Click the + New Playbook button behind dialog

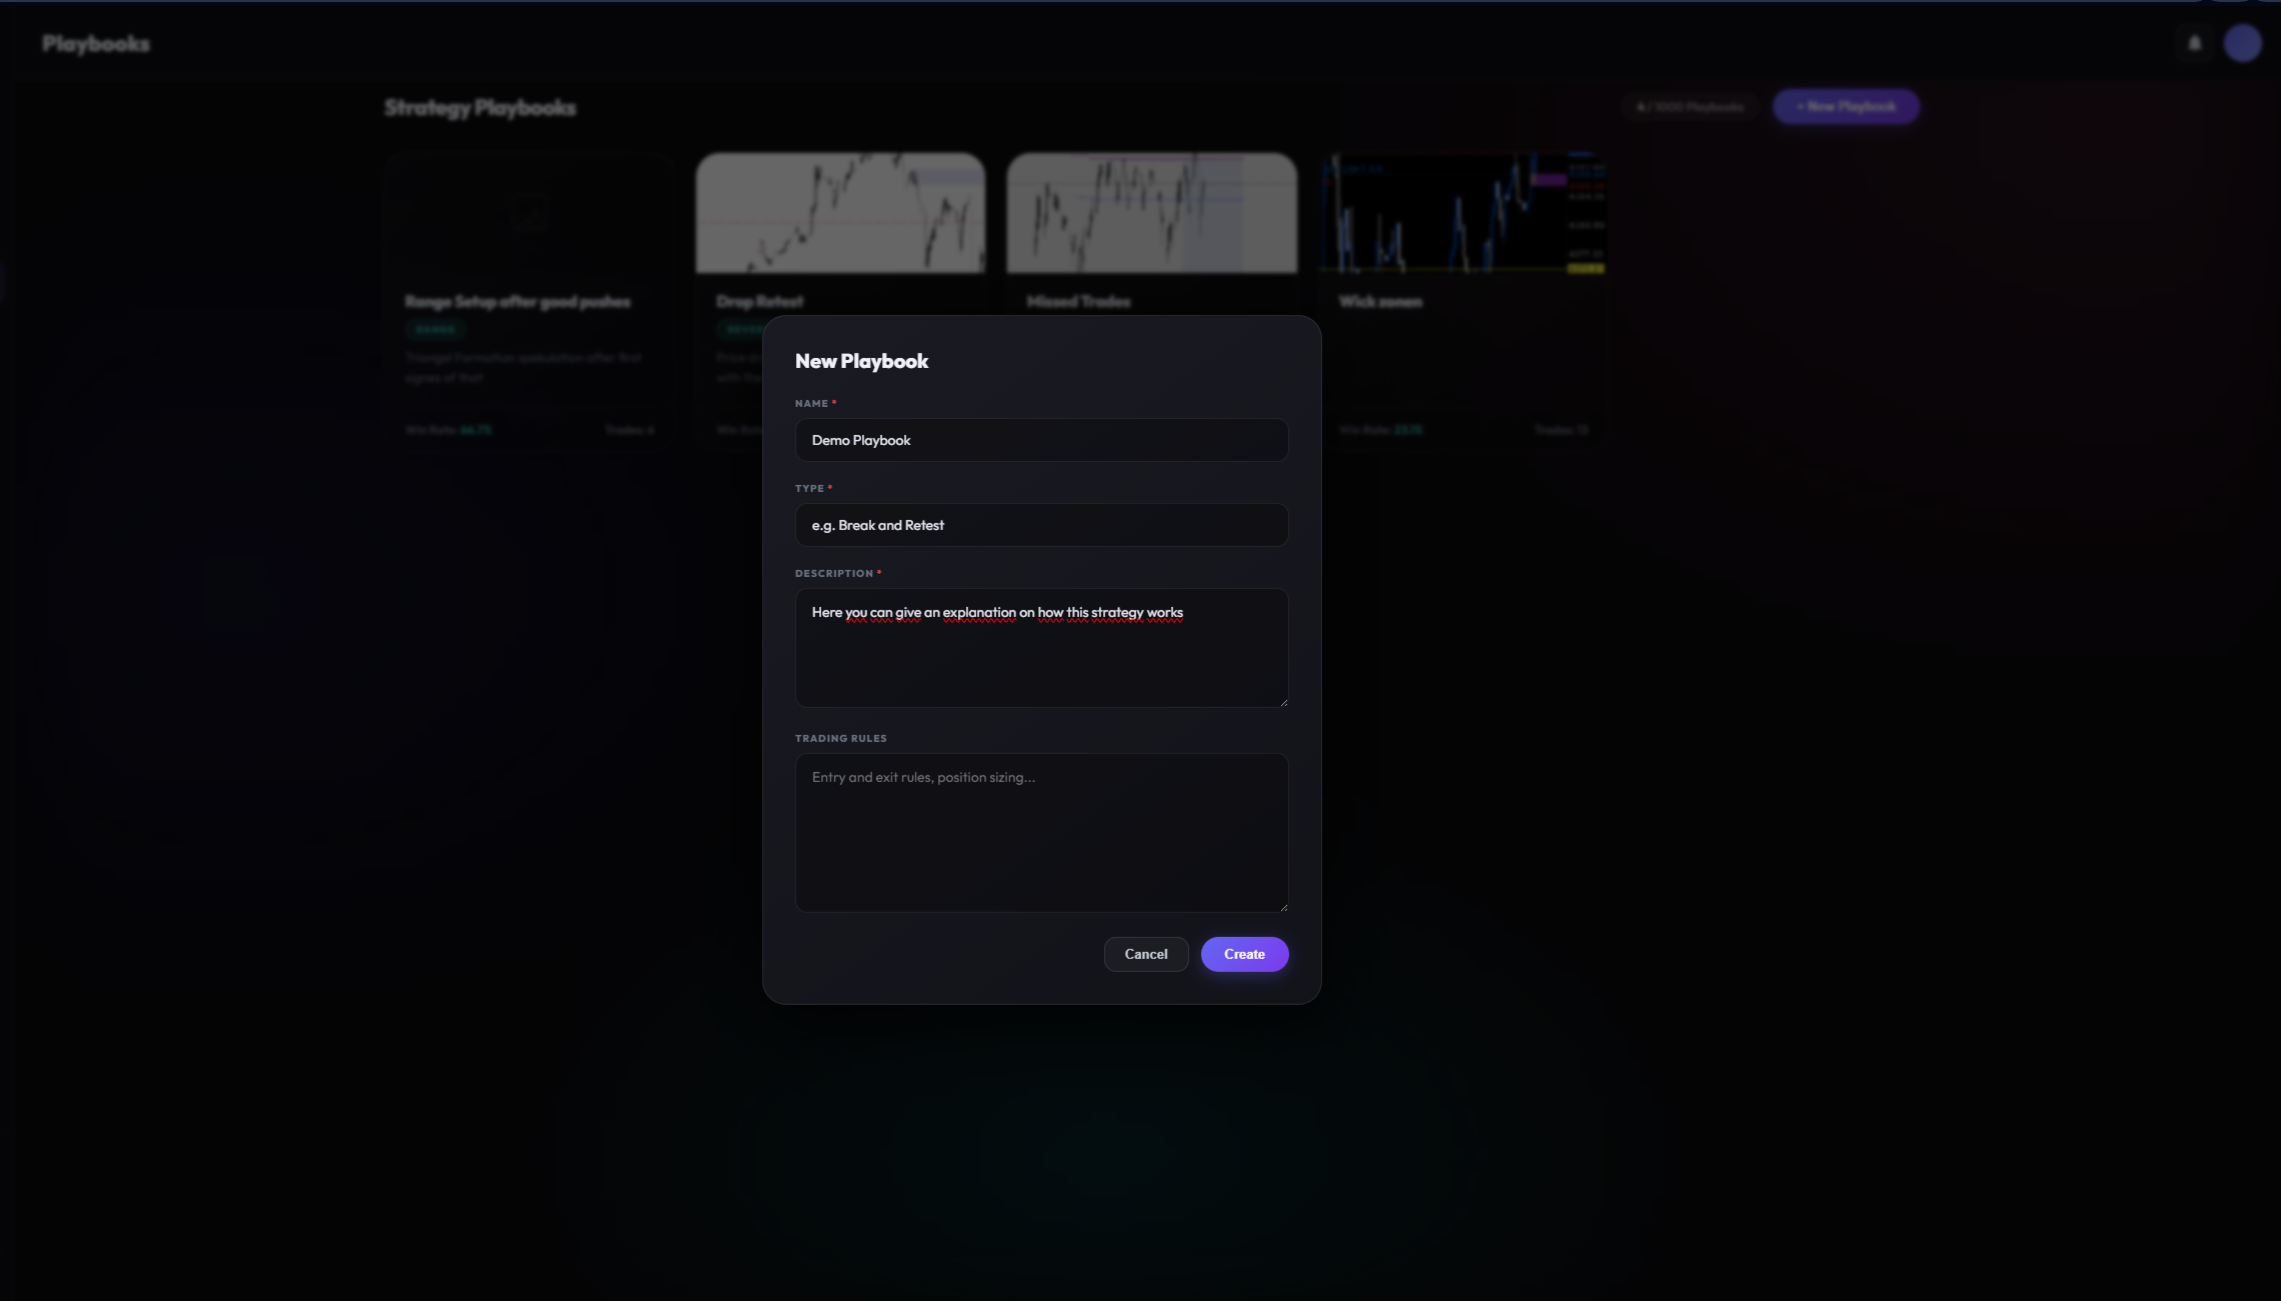(1846, 107)
